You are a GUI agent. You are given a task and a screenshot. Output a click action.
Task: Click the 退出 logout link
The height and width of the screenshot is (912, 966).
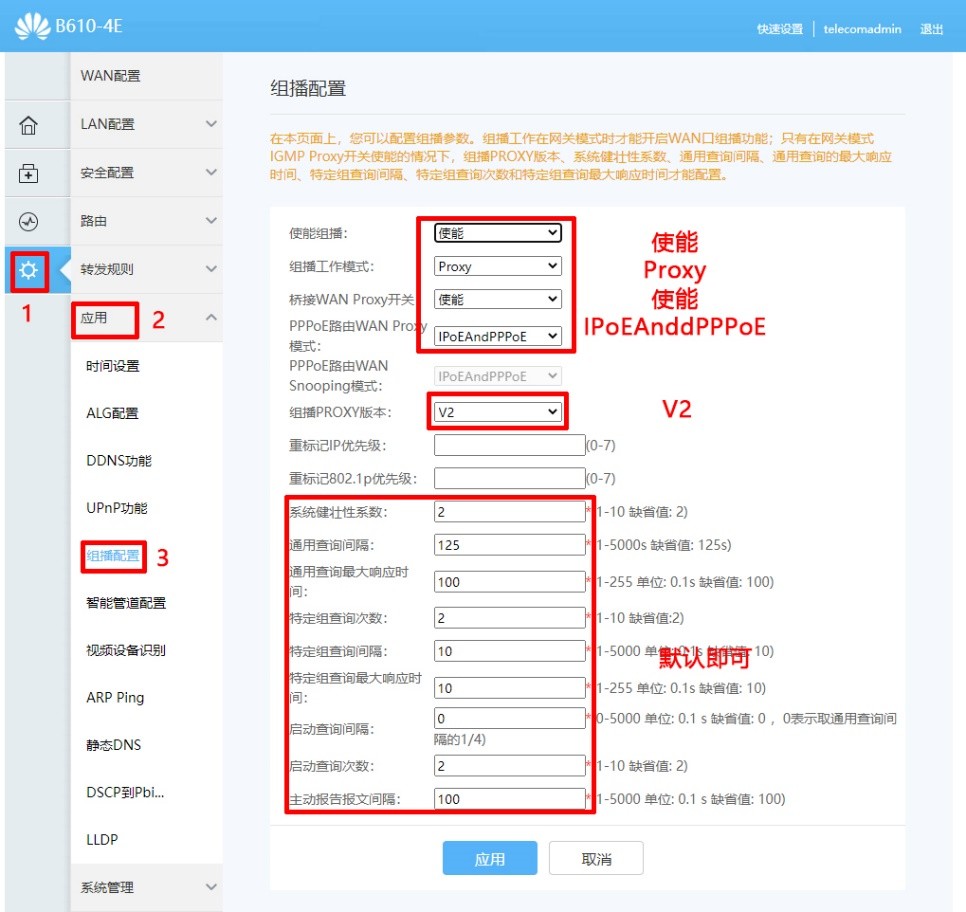(x=931, y=29)
